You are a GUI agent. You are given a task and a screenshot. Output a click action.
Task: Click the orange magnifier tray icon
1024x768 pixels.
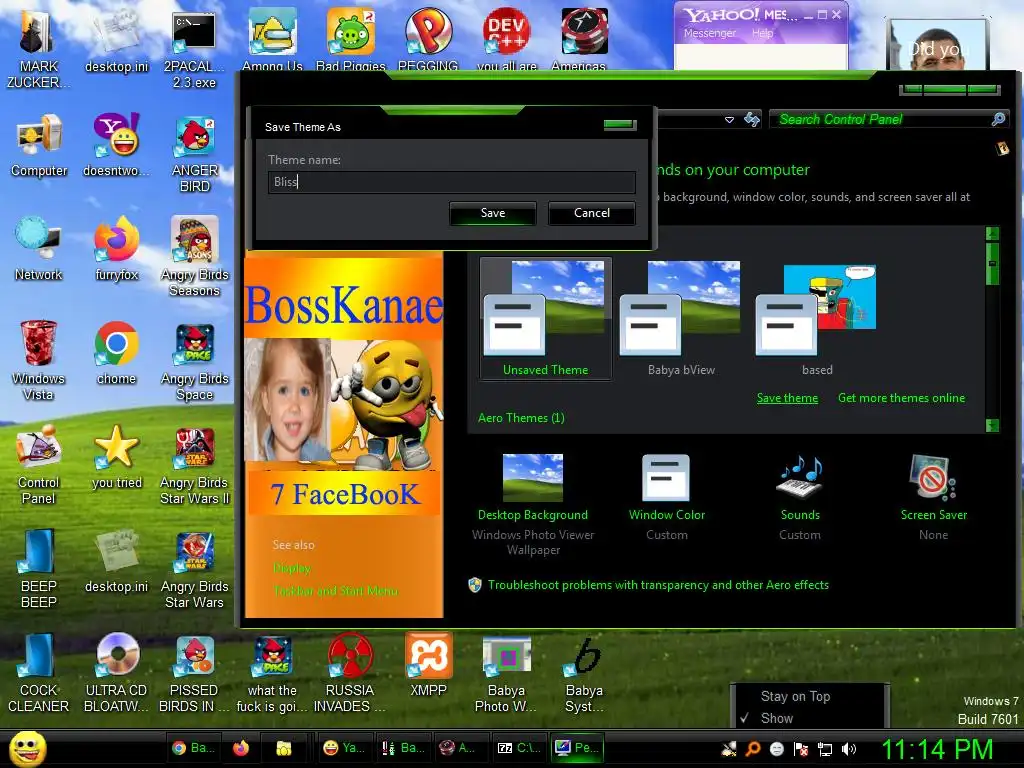(753, 749)
